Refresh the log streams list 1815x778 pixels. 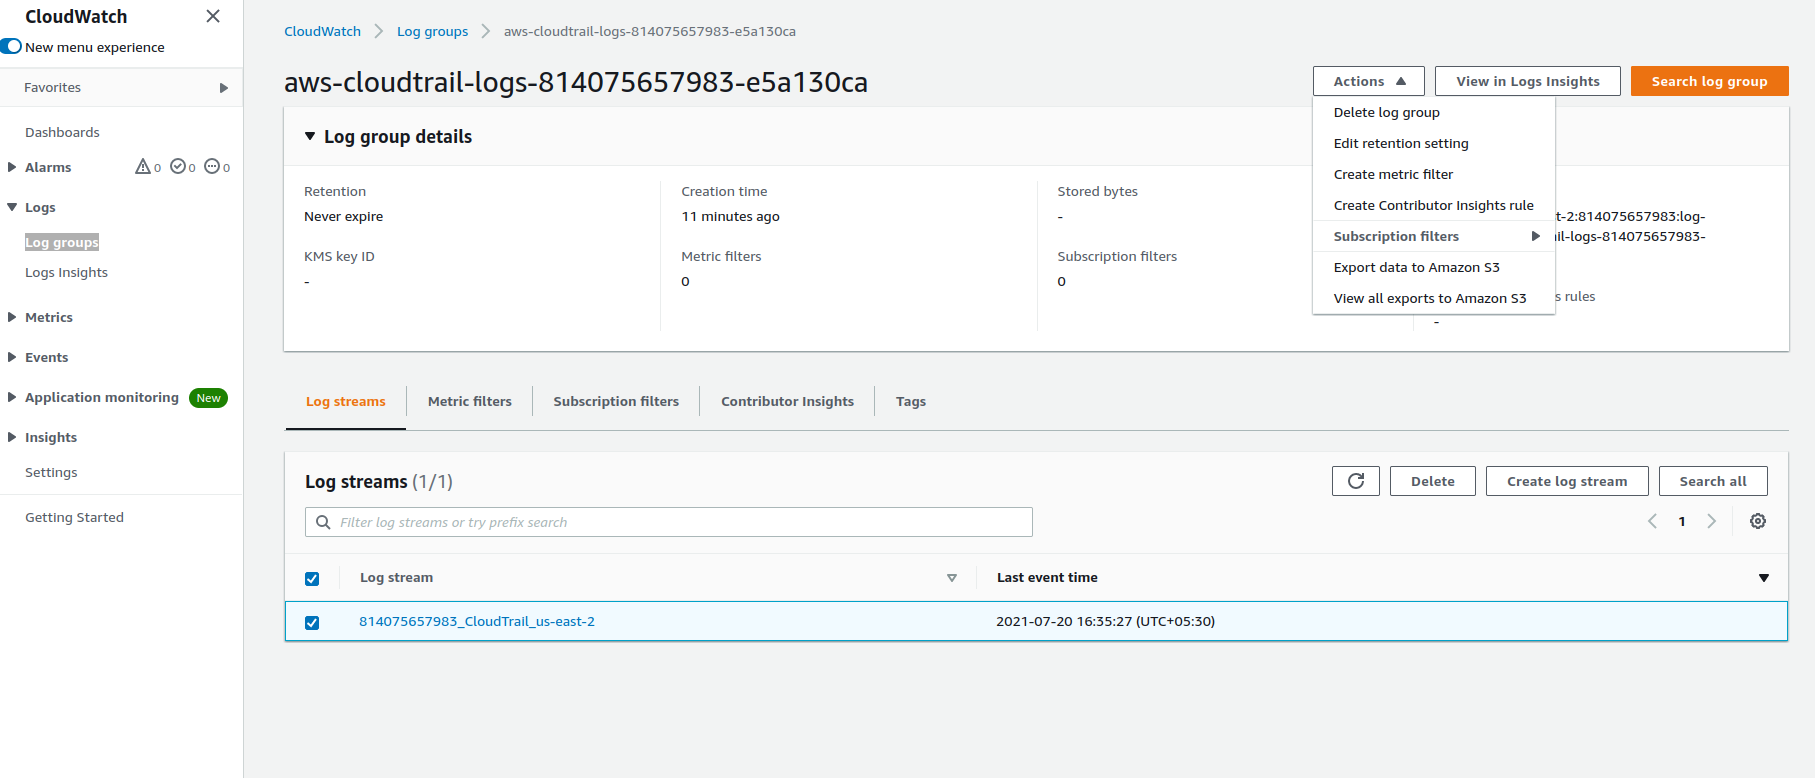coord(1355,481)
